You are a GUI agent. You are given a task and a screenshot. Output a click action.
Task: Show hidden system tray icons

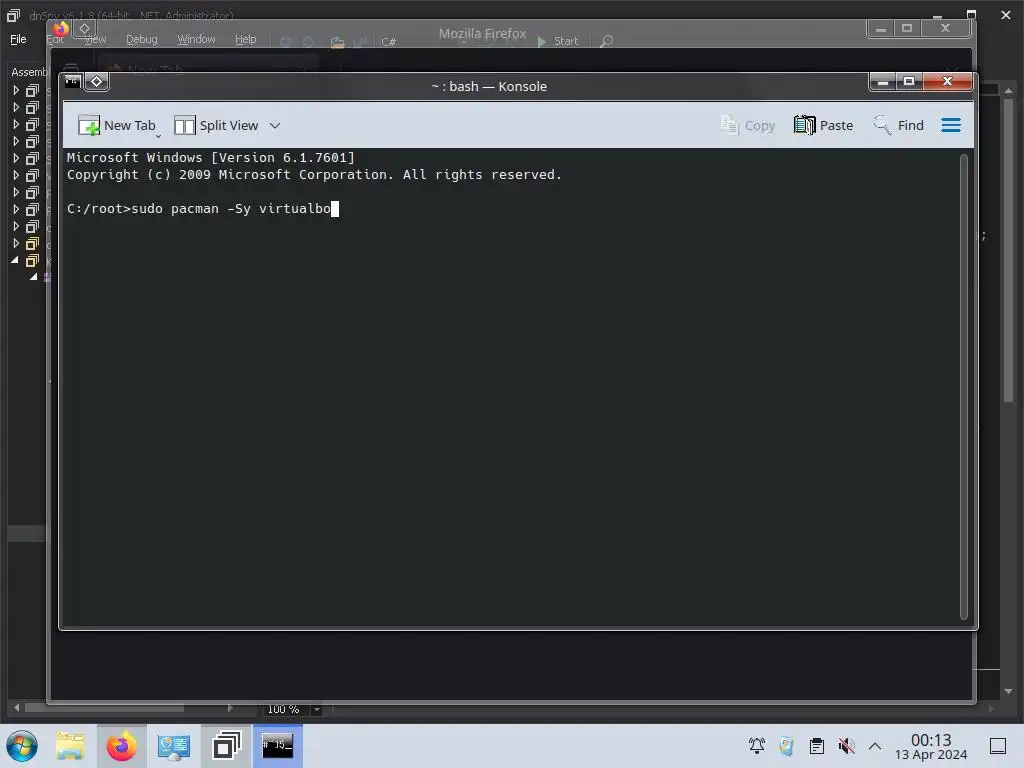click(875, 746)
